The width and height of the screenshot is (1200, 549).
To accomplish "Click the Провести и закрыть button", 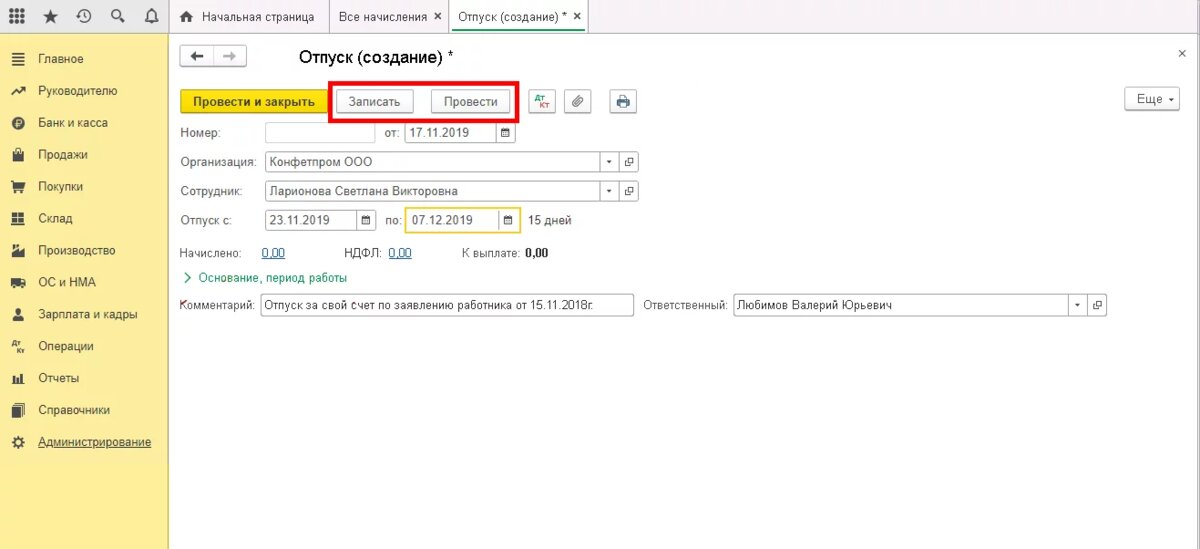I will coord(254,101).
